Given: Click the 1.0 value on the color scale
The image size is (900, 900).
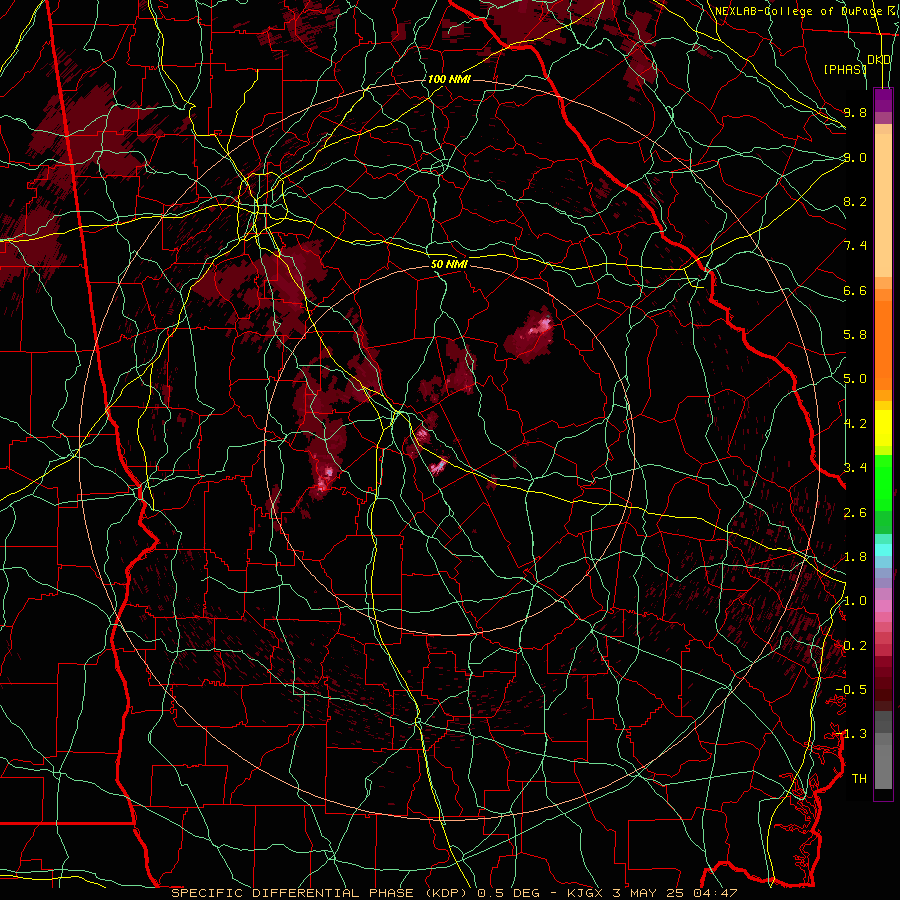Looking at the screenshot, I should 855,601.
